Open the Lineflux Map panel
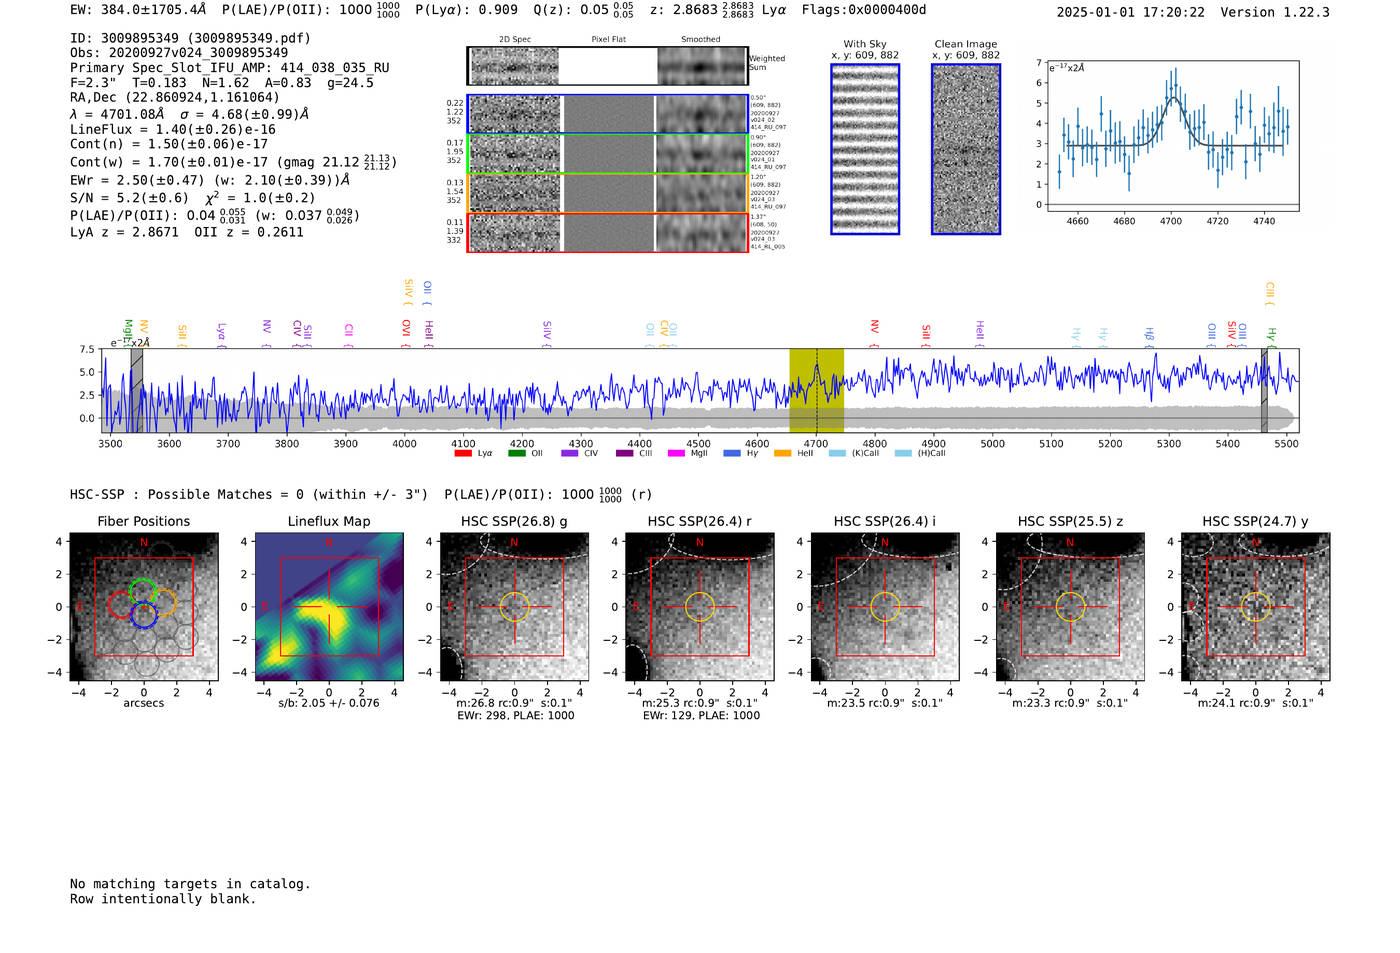Screen dimensions: 1400x953 click(329, 607)
